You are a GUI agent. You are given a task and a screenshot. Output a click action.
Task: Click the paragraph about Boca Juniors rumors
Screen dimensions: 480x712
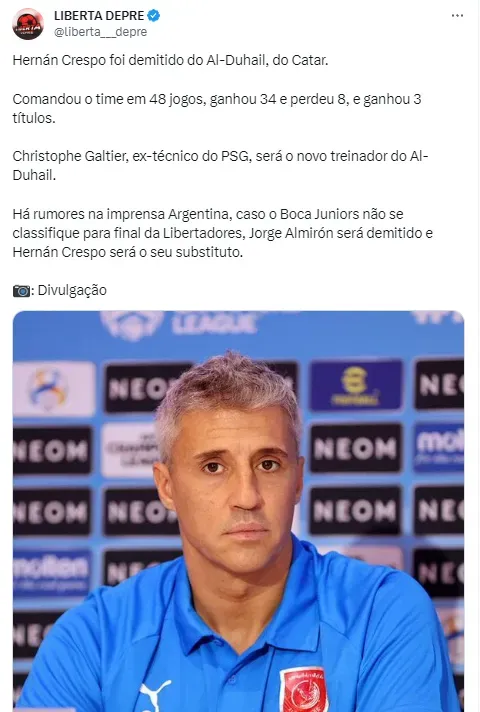(x=223, y=233)
